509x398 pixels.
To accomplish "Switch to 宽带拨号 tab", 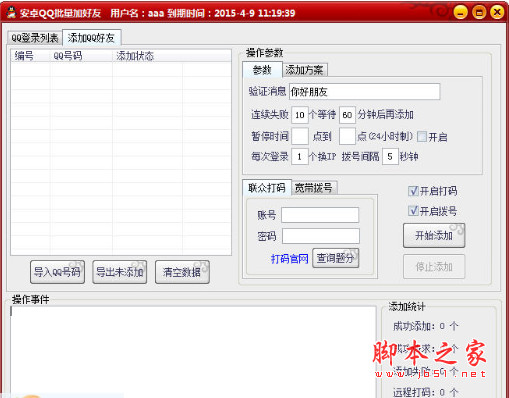I will [314, 188].
